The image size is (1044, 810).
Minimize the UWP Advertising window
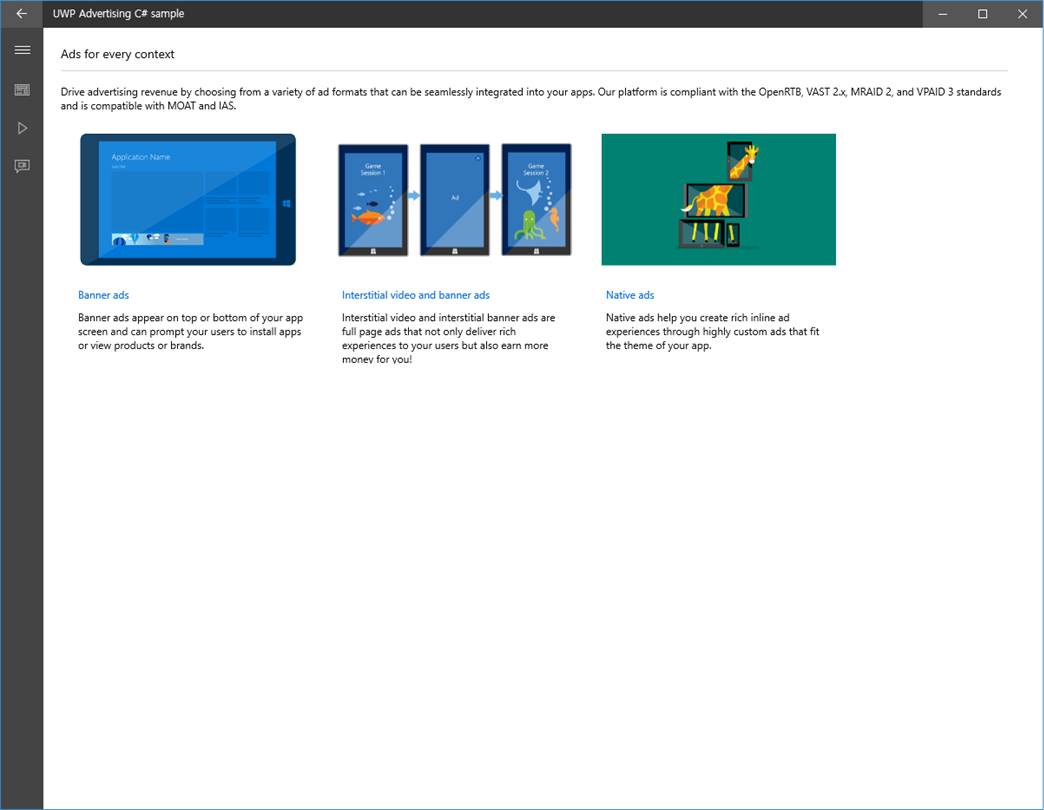click(943, 14)
